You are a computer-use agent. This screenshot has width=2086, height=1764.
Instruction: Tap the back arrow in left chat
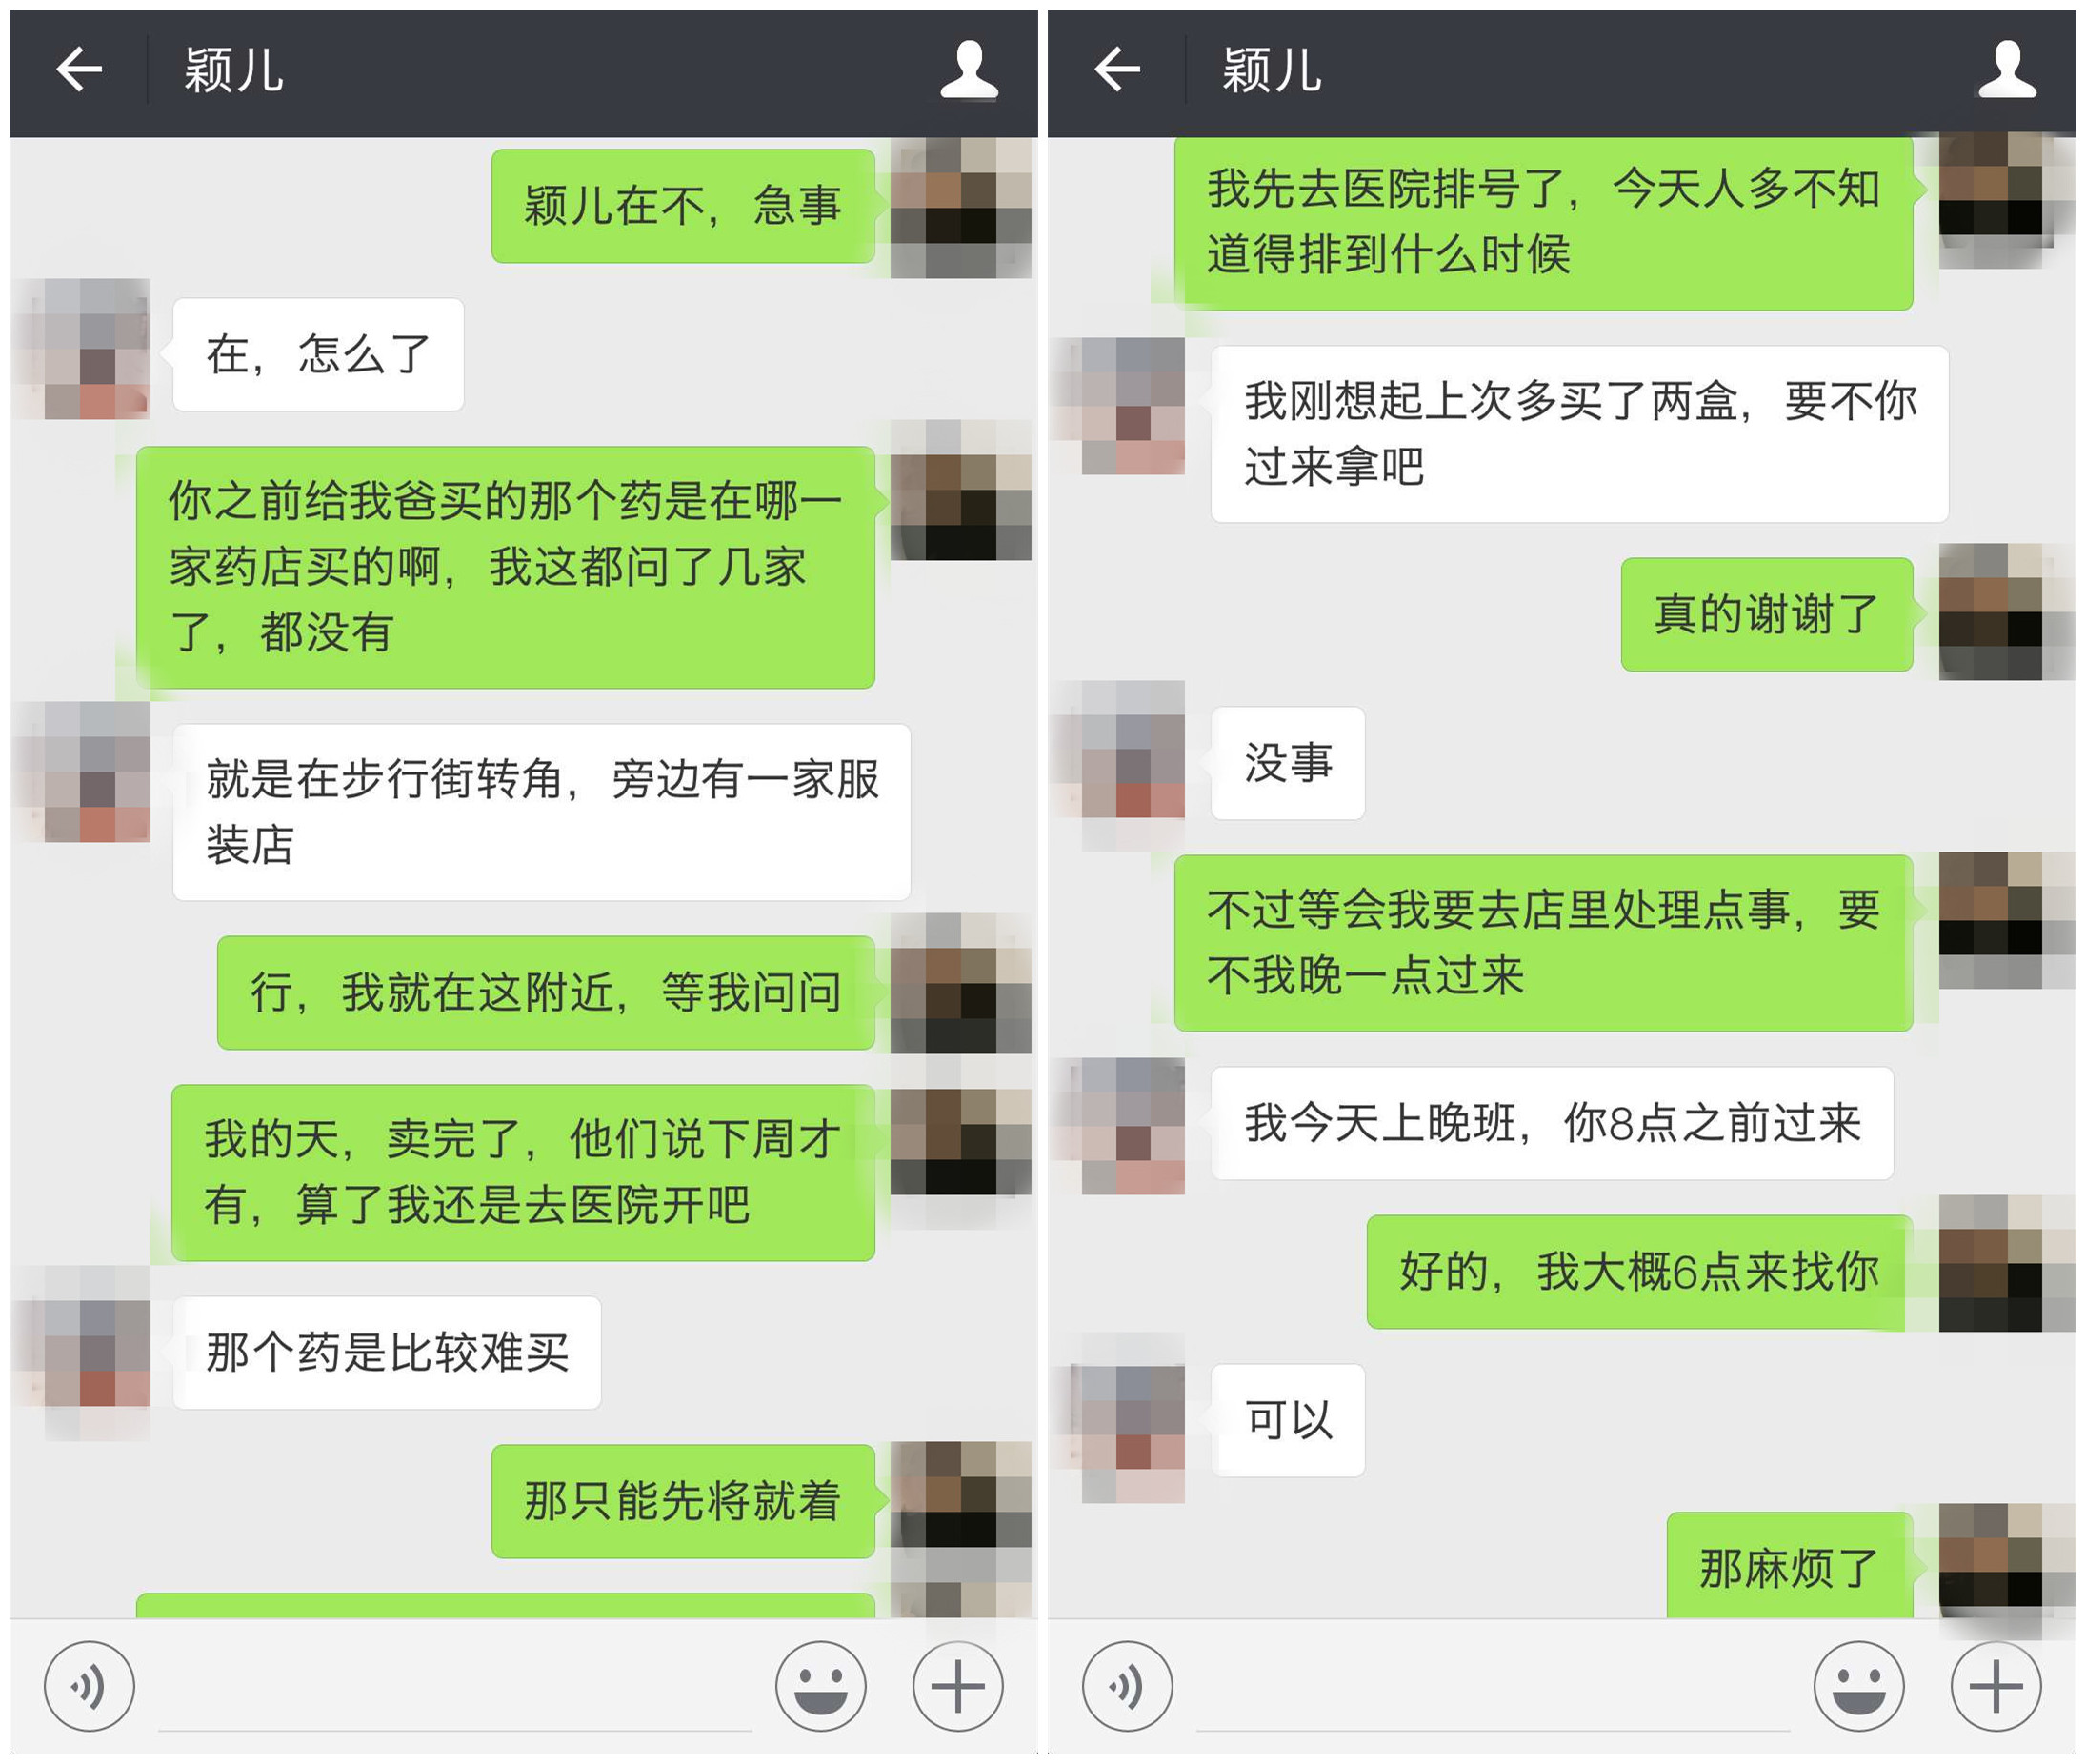79,70
